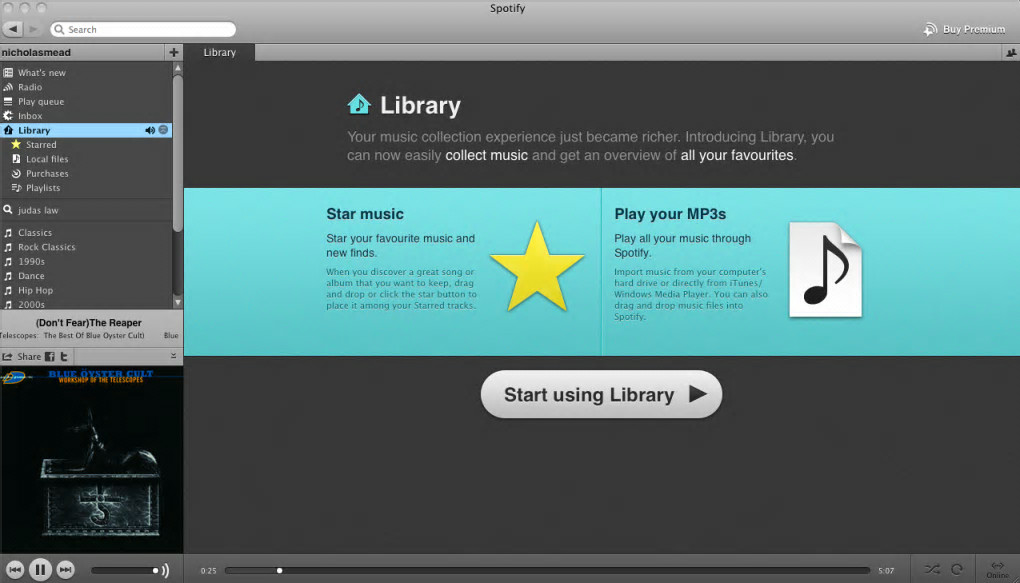Share the track on Twitter
This screenshot has width=1020, height=583.
pyautogui.click(x=64, y=357)
